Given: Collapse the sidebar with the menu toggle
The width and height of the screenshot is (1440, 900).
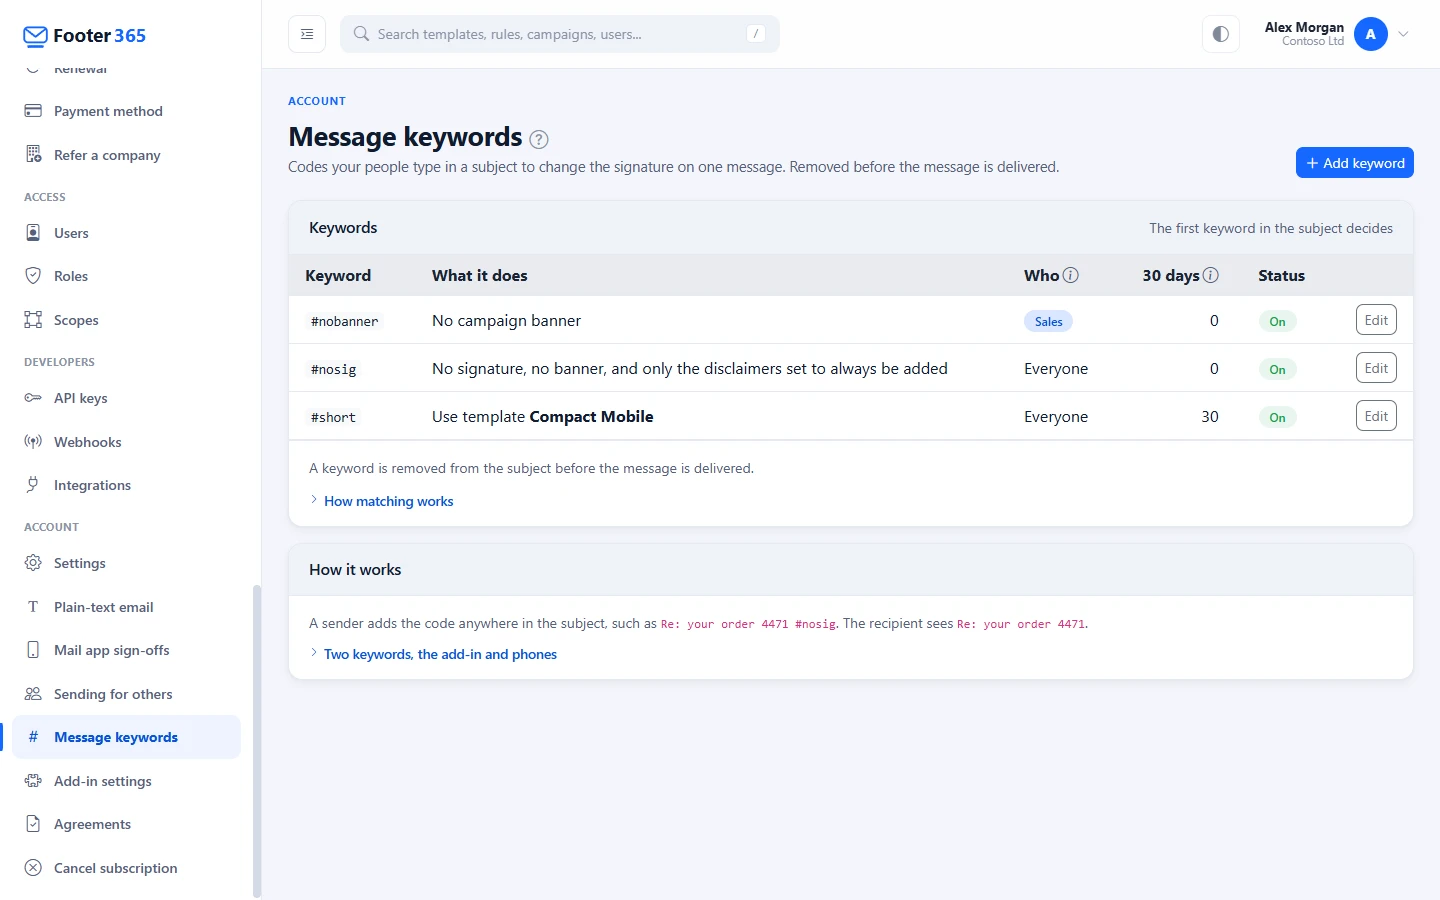Looking at the screenshot, I should tap(307, 34).
